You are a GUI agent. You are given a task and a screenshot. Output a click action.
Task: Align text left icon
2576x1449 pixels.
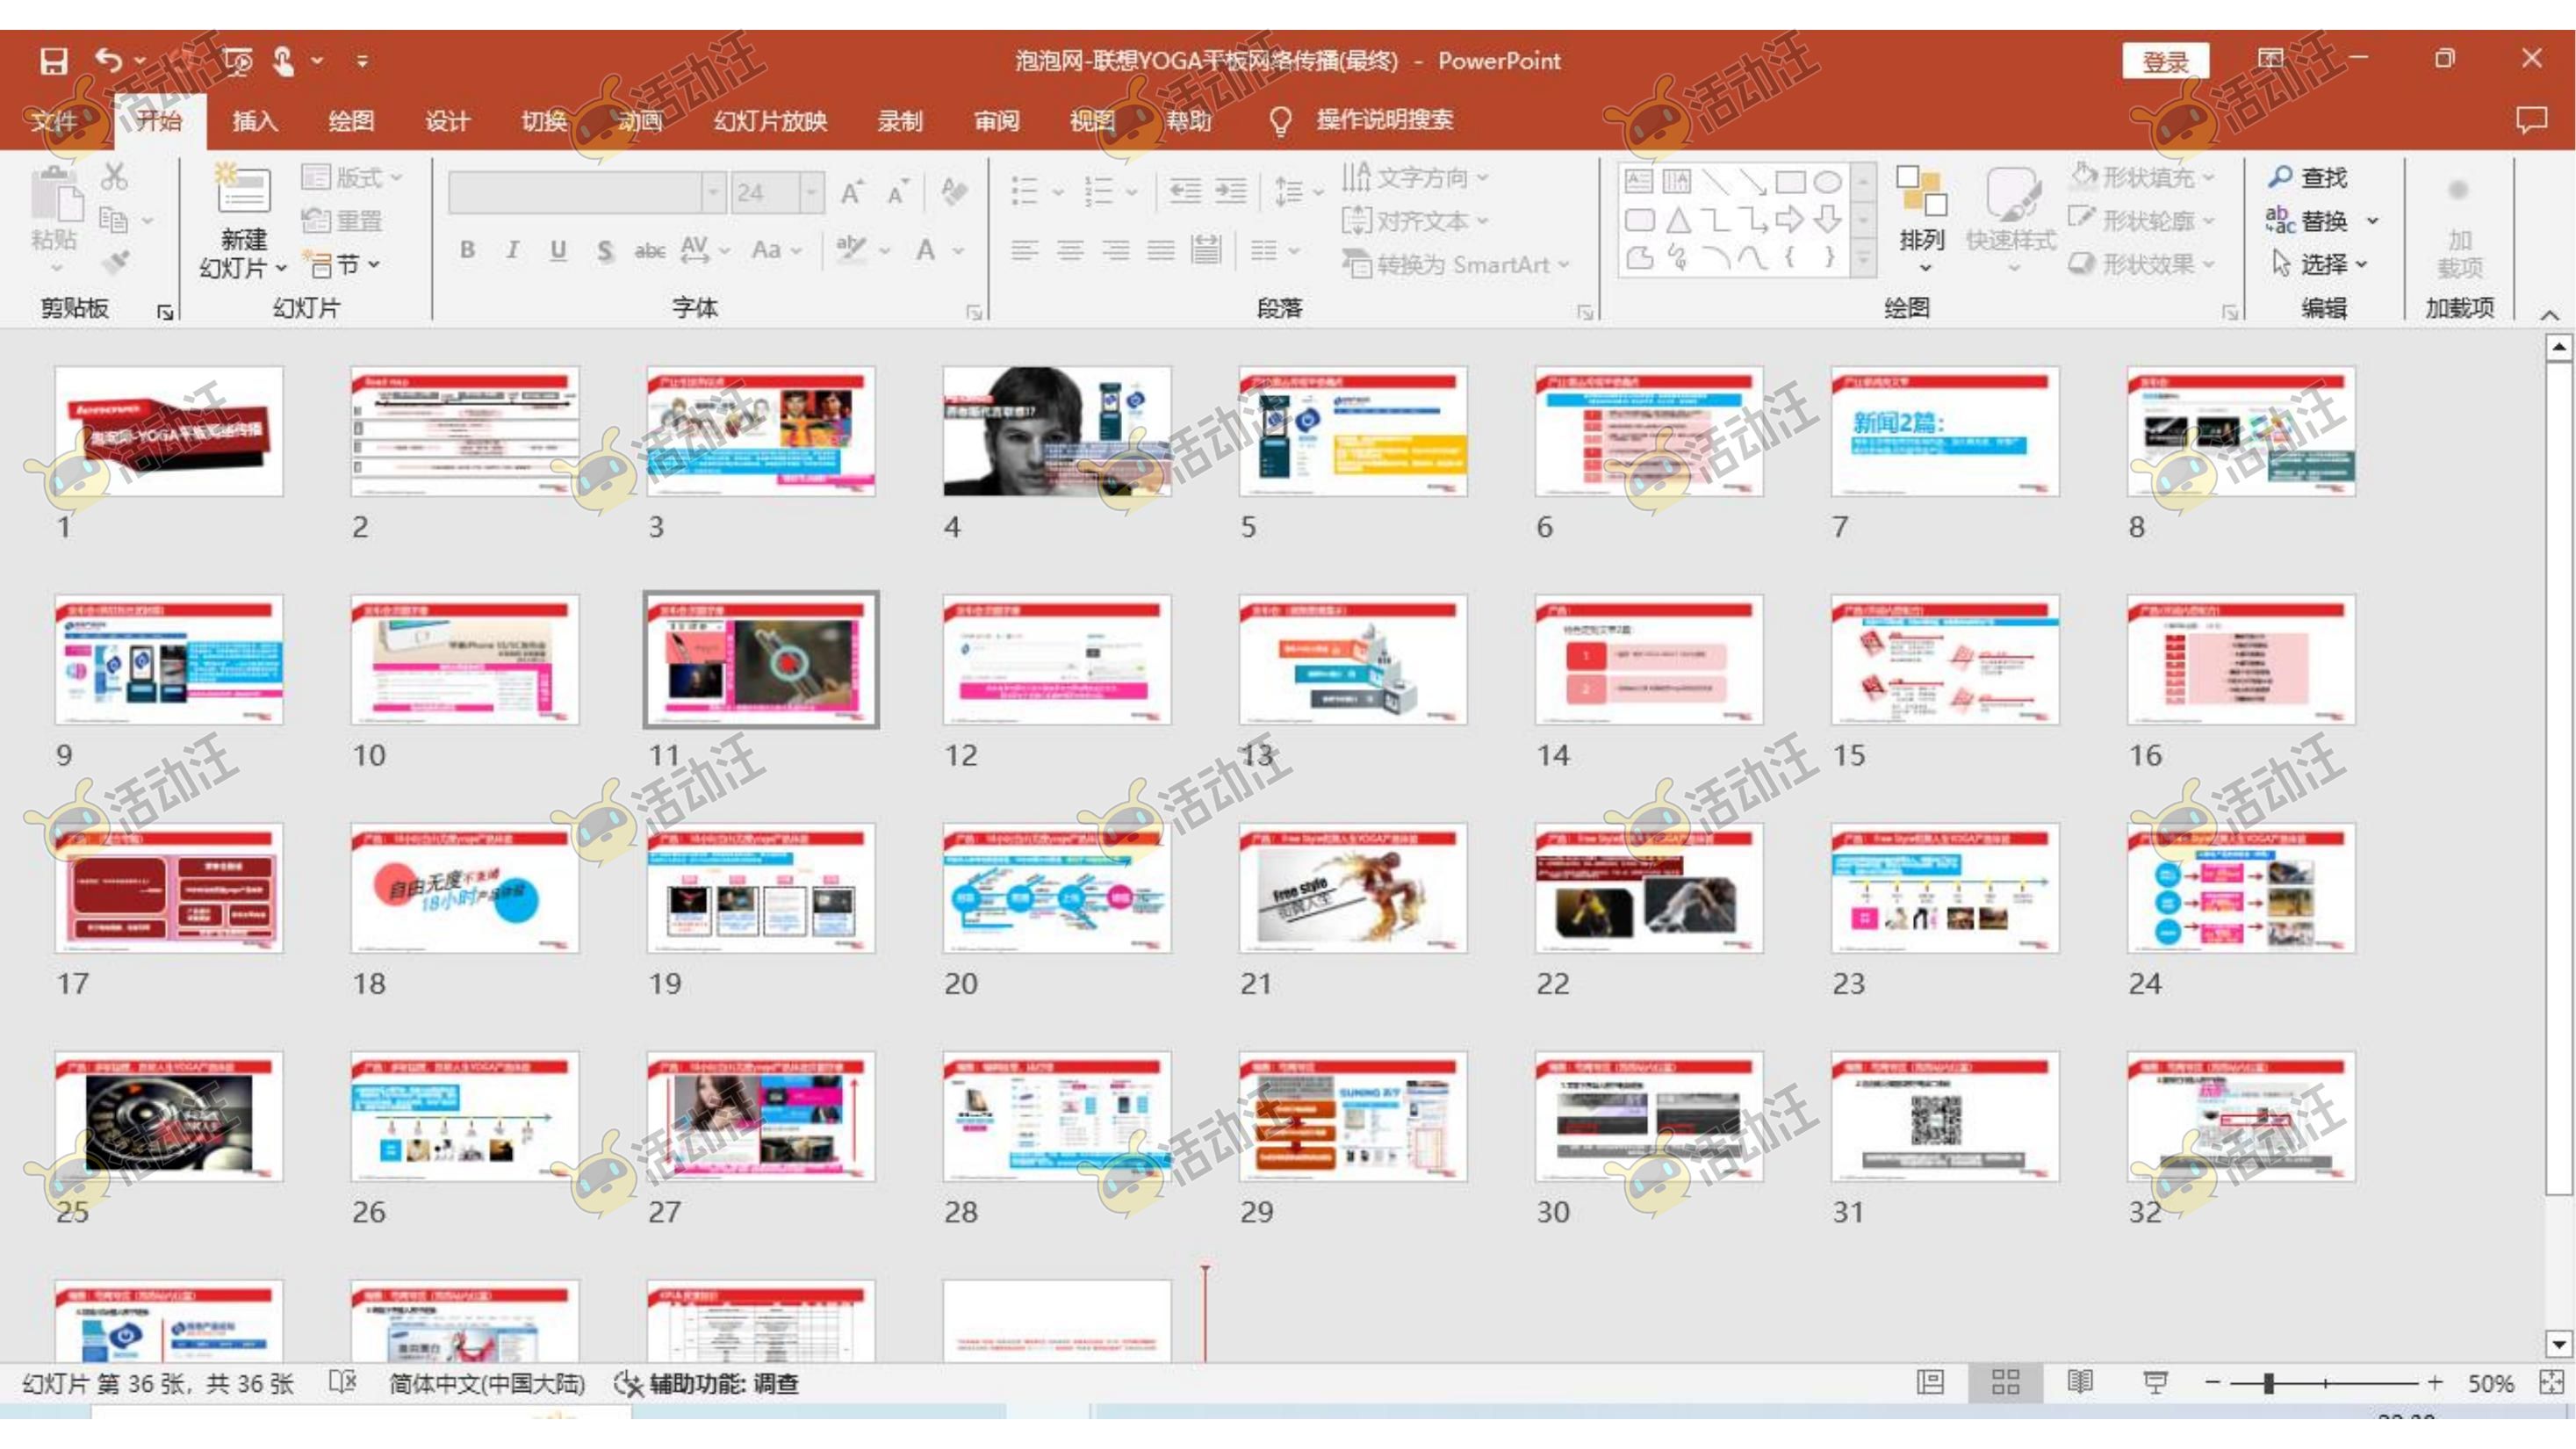[1024, 250]
